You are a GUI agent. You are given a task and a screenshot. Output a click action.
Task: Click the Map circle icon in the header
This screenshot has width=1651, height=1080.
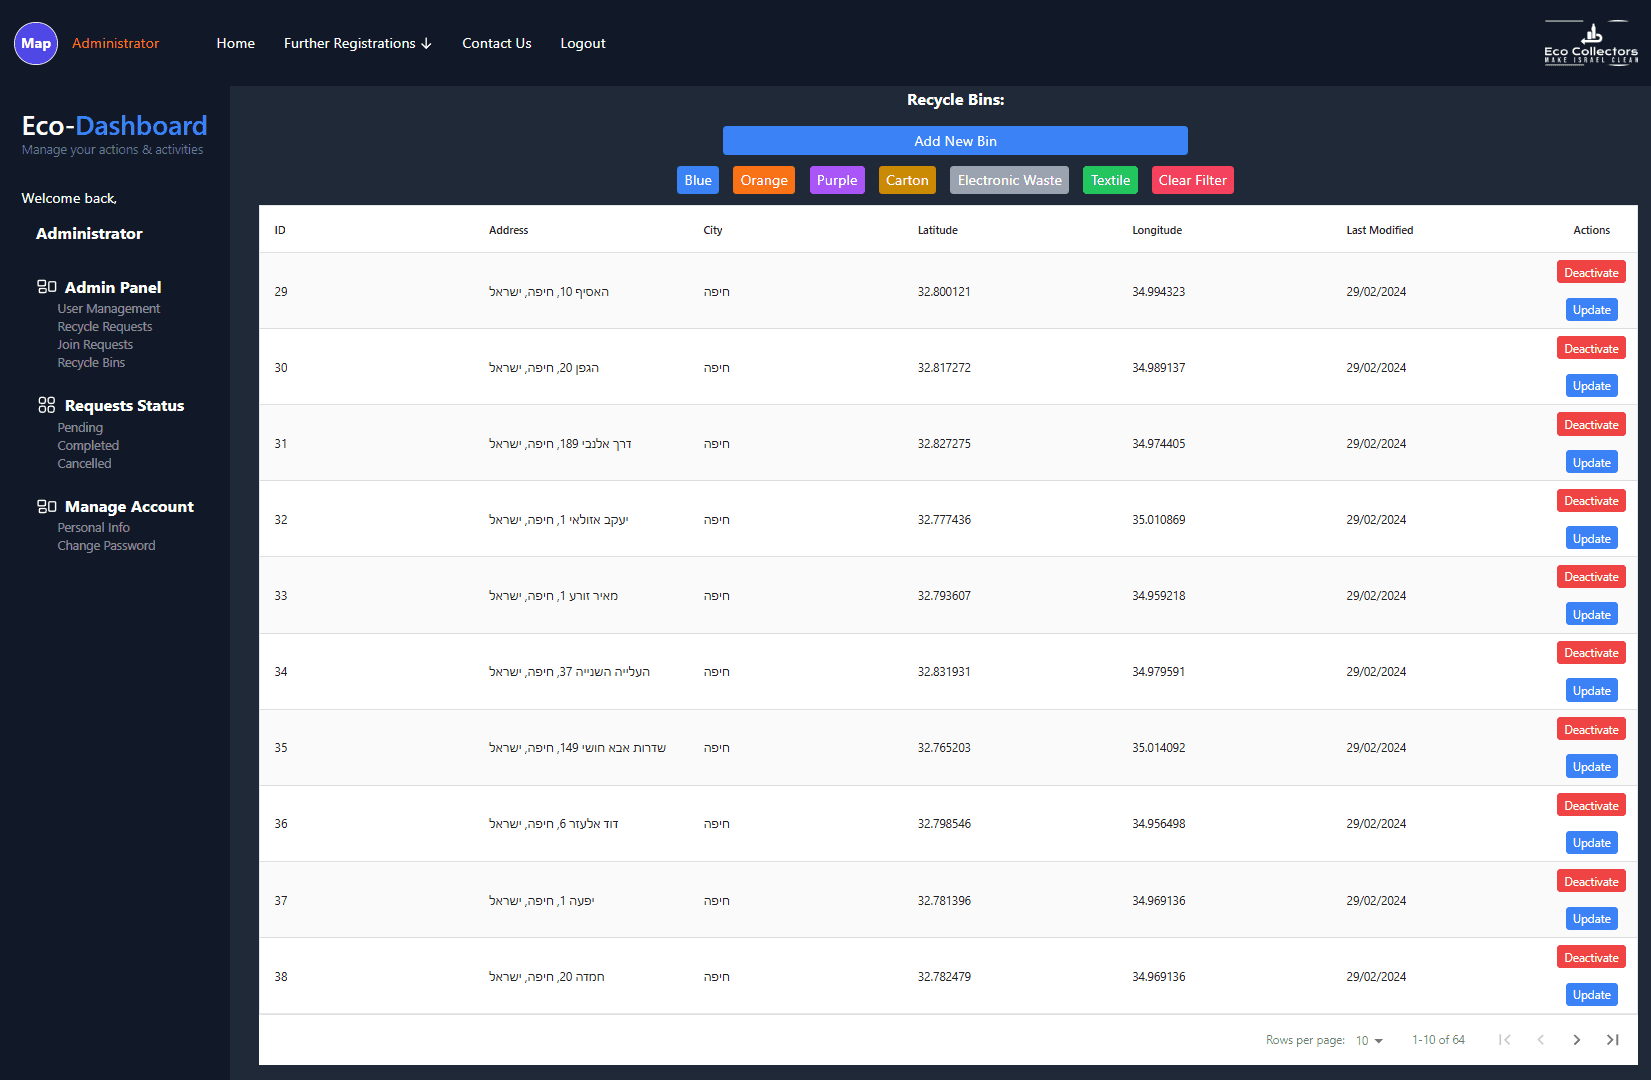pyautogui.click(x=35, y=43)
